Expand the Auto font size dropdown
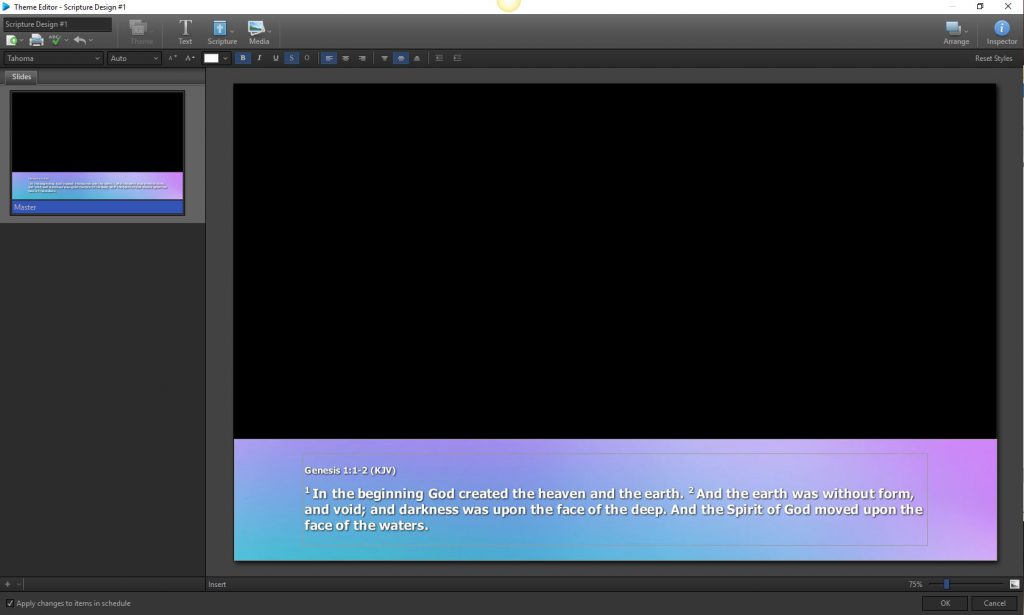The height and width of the screenshot is (615, 1024). point(134,58)
